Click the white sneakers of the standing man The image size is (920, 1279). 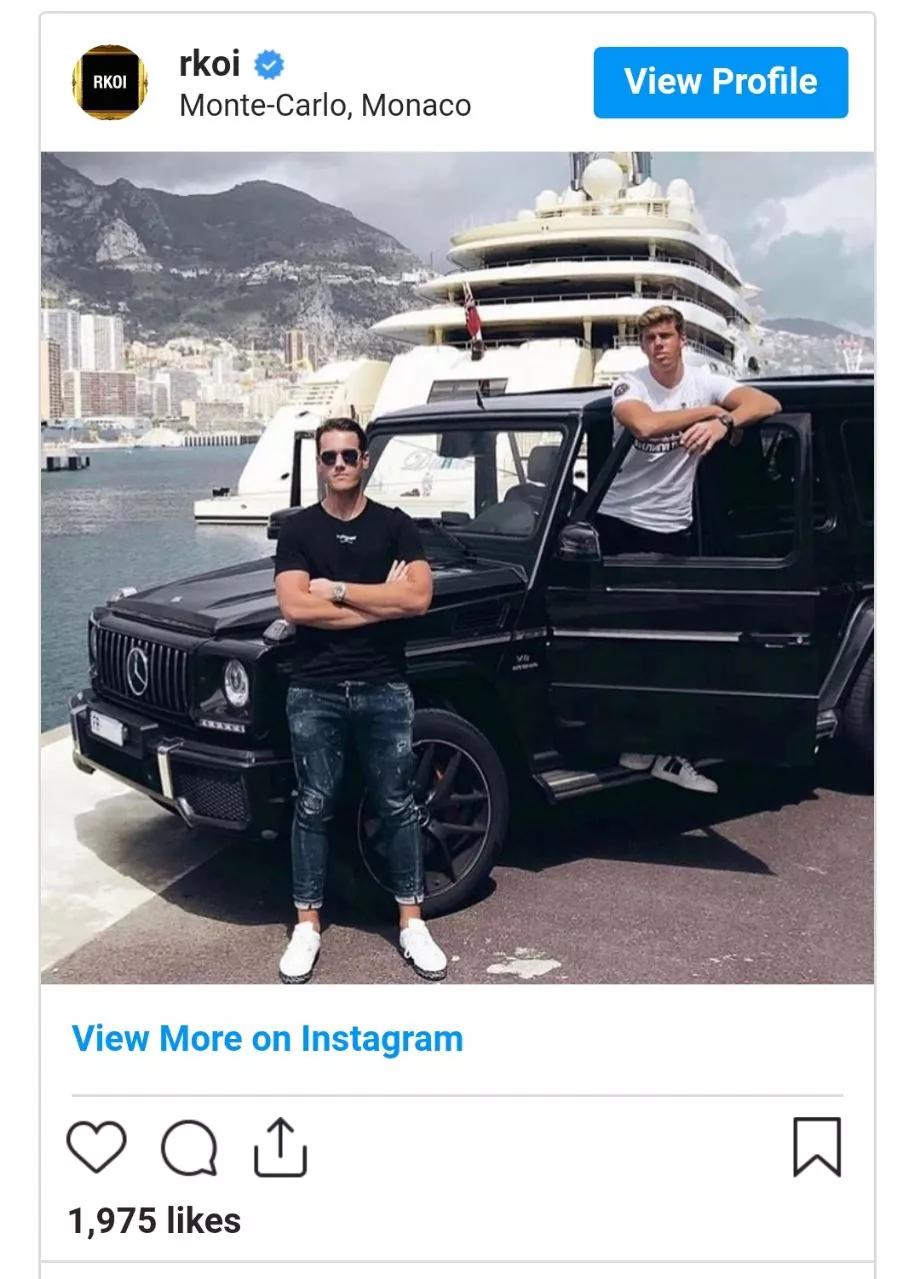pyautogui.click(x=361, y=950)
